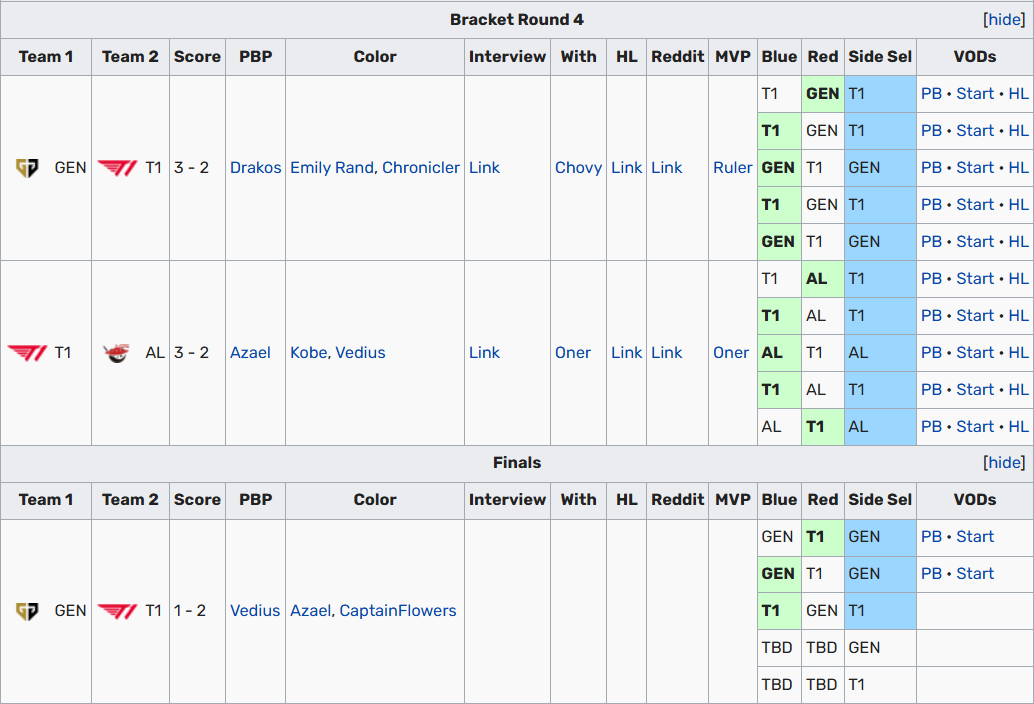The width and height of the screenshot is (1034, 704).
Task: Open Oner link in the MVP column
Action: pos(731,353)
